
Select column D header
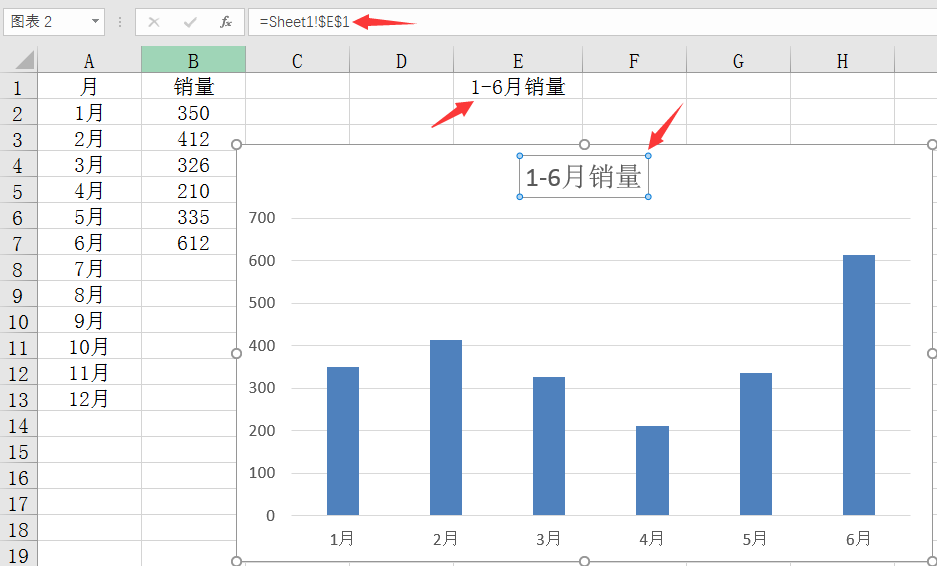click(x=401, y=60)
